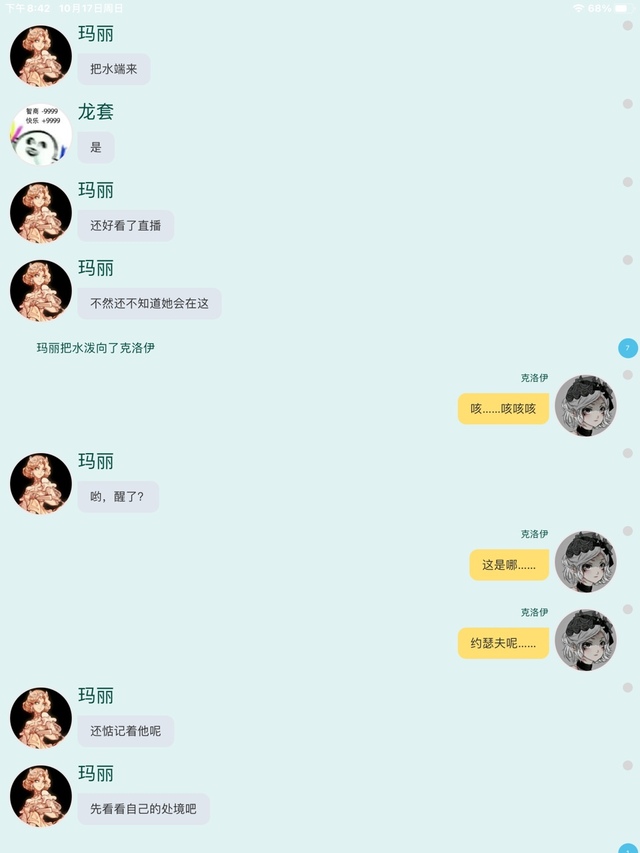Tap 克洛伊's avatar next to 咳……咳咳咳

point(586,405)
